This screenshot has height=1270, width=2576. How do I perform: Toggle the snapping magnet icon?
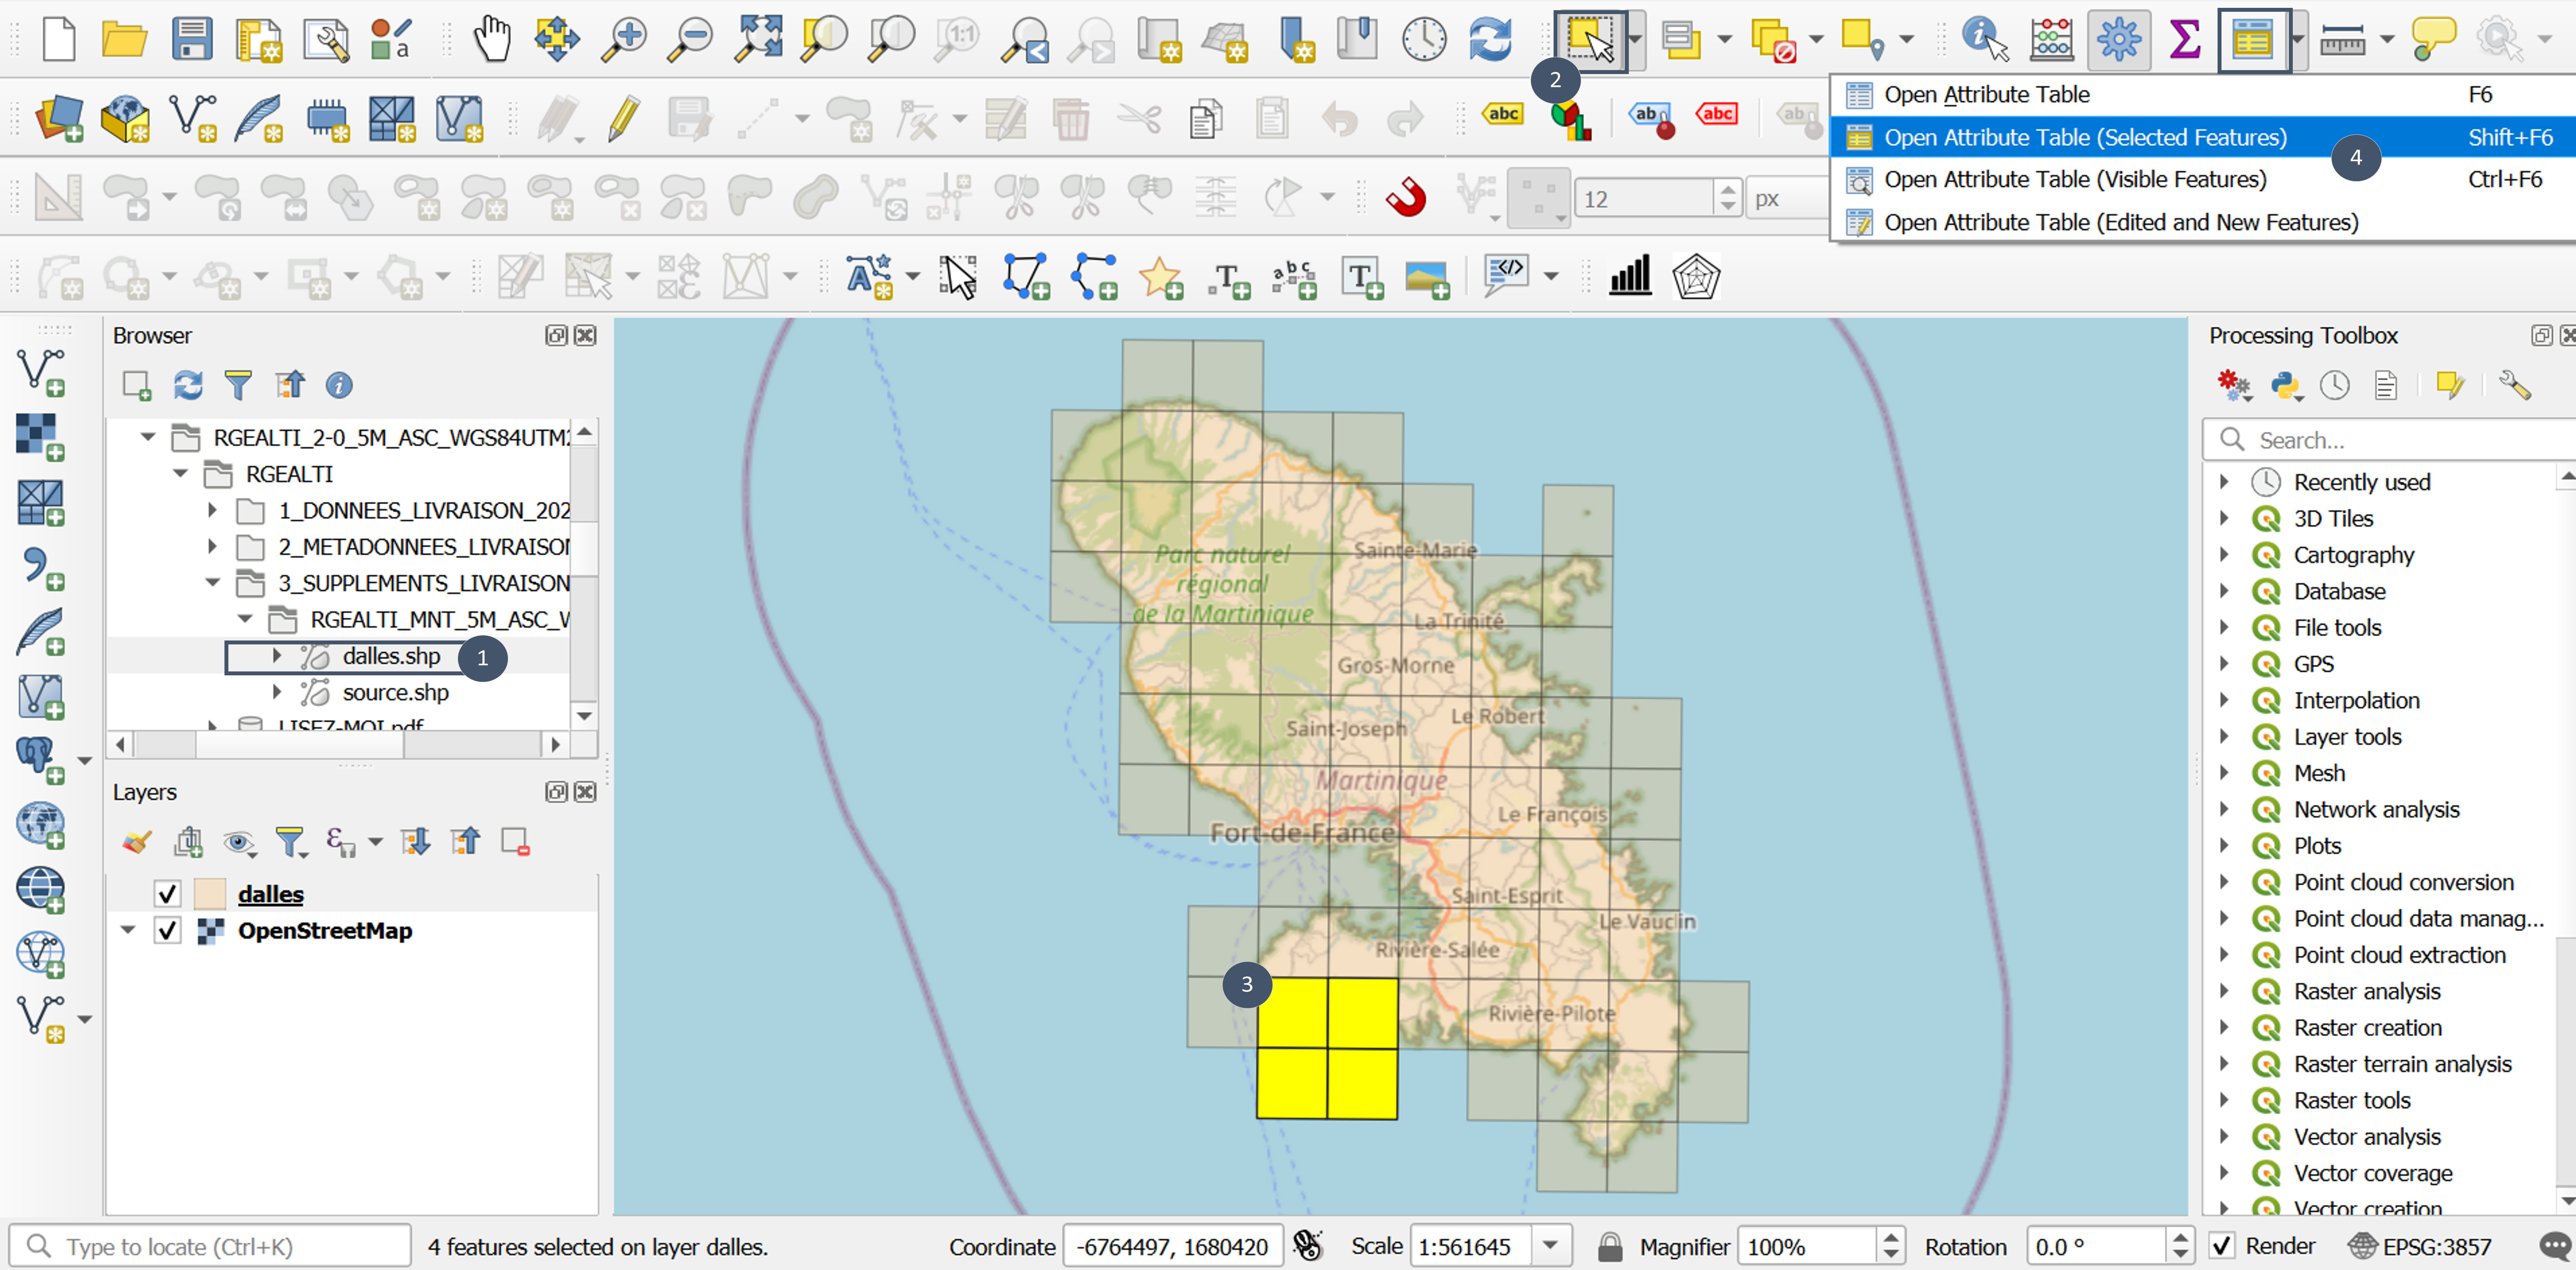coord(1405,197)
